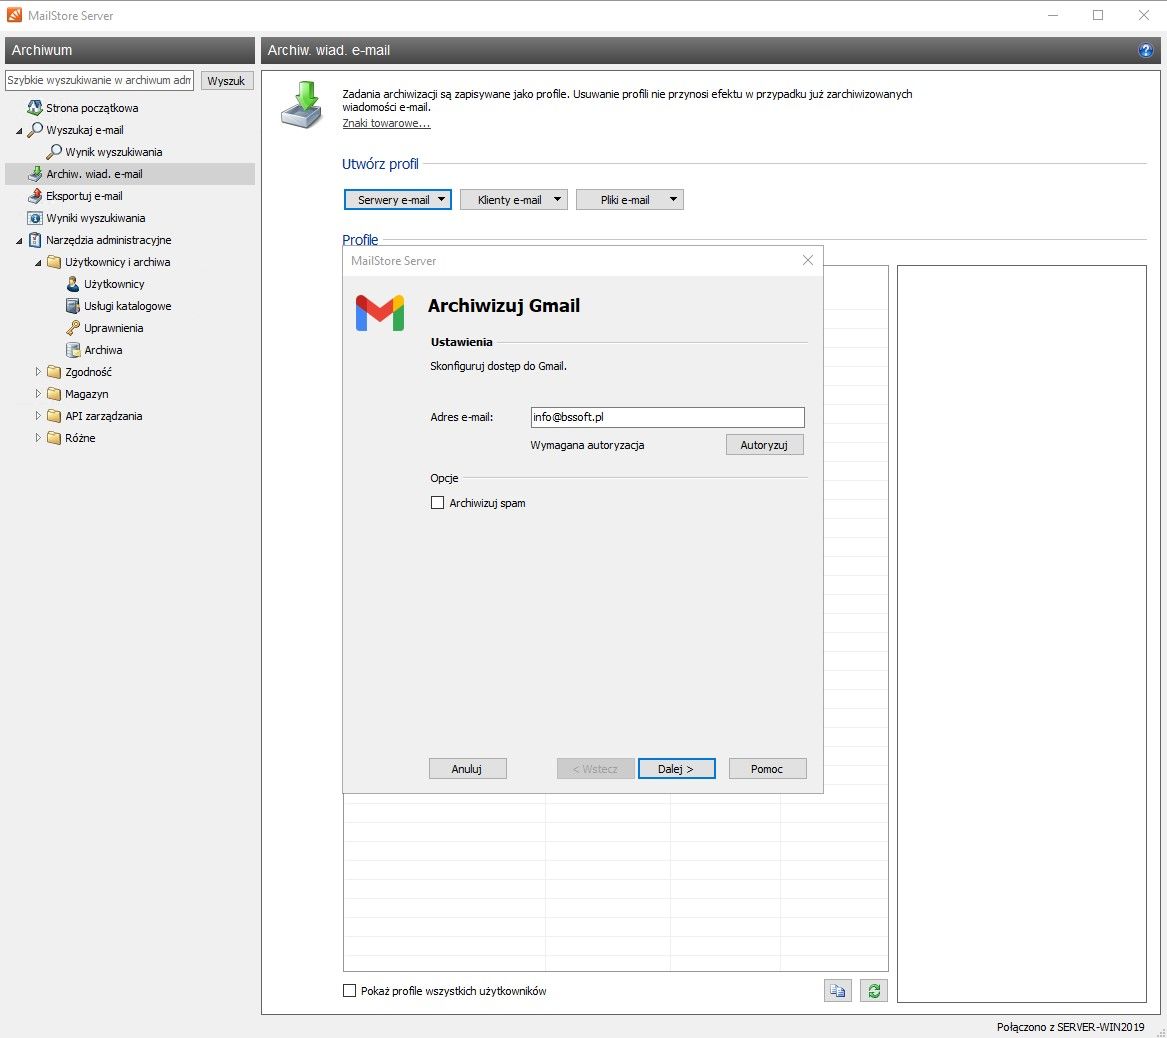Open the Serwery e-mail dropdown

point(397,199)
